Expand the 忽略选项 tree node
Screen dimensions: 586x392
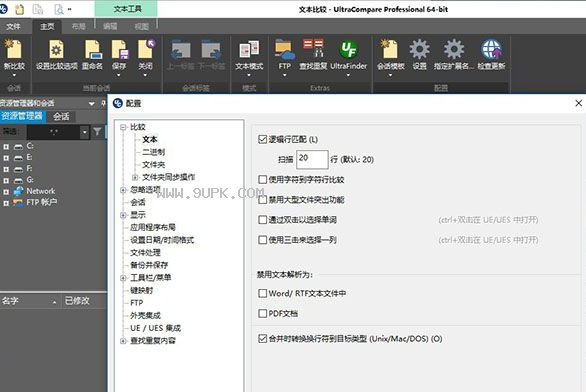(123, 190)
